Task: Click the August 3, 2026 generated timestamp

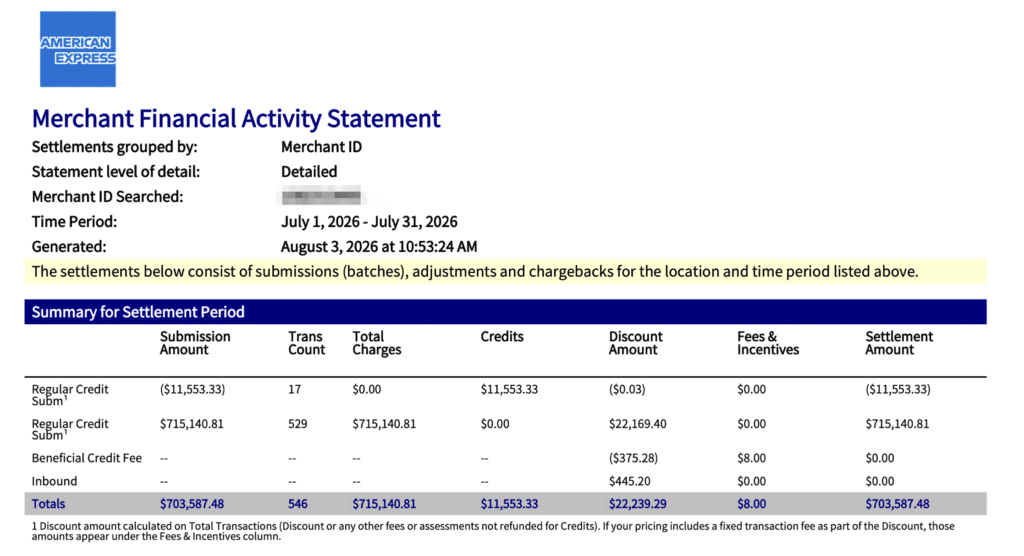Action: pos(379,246)
